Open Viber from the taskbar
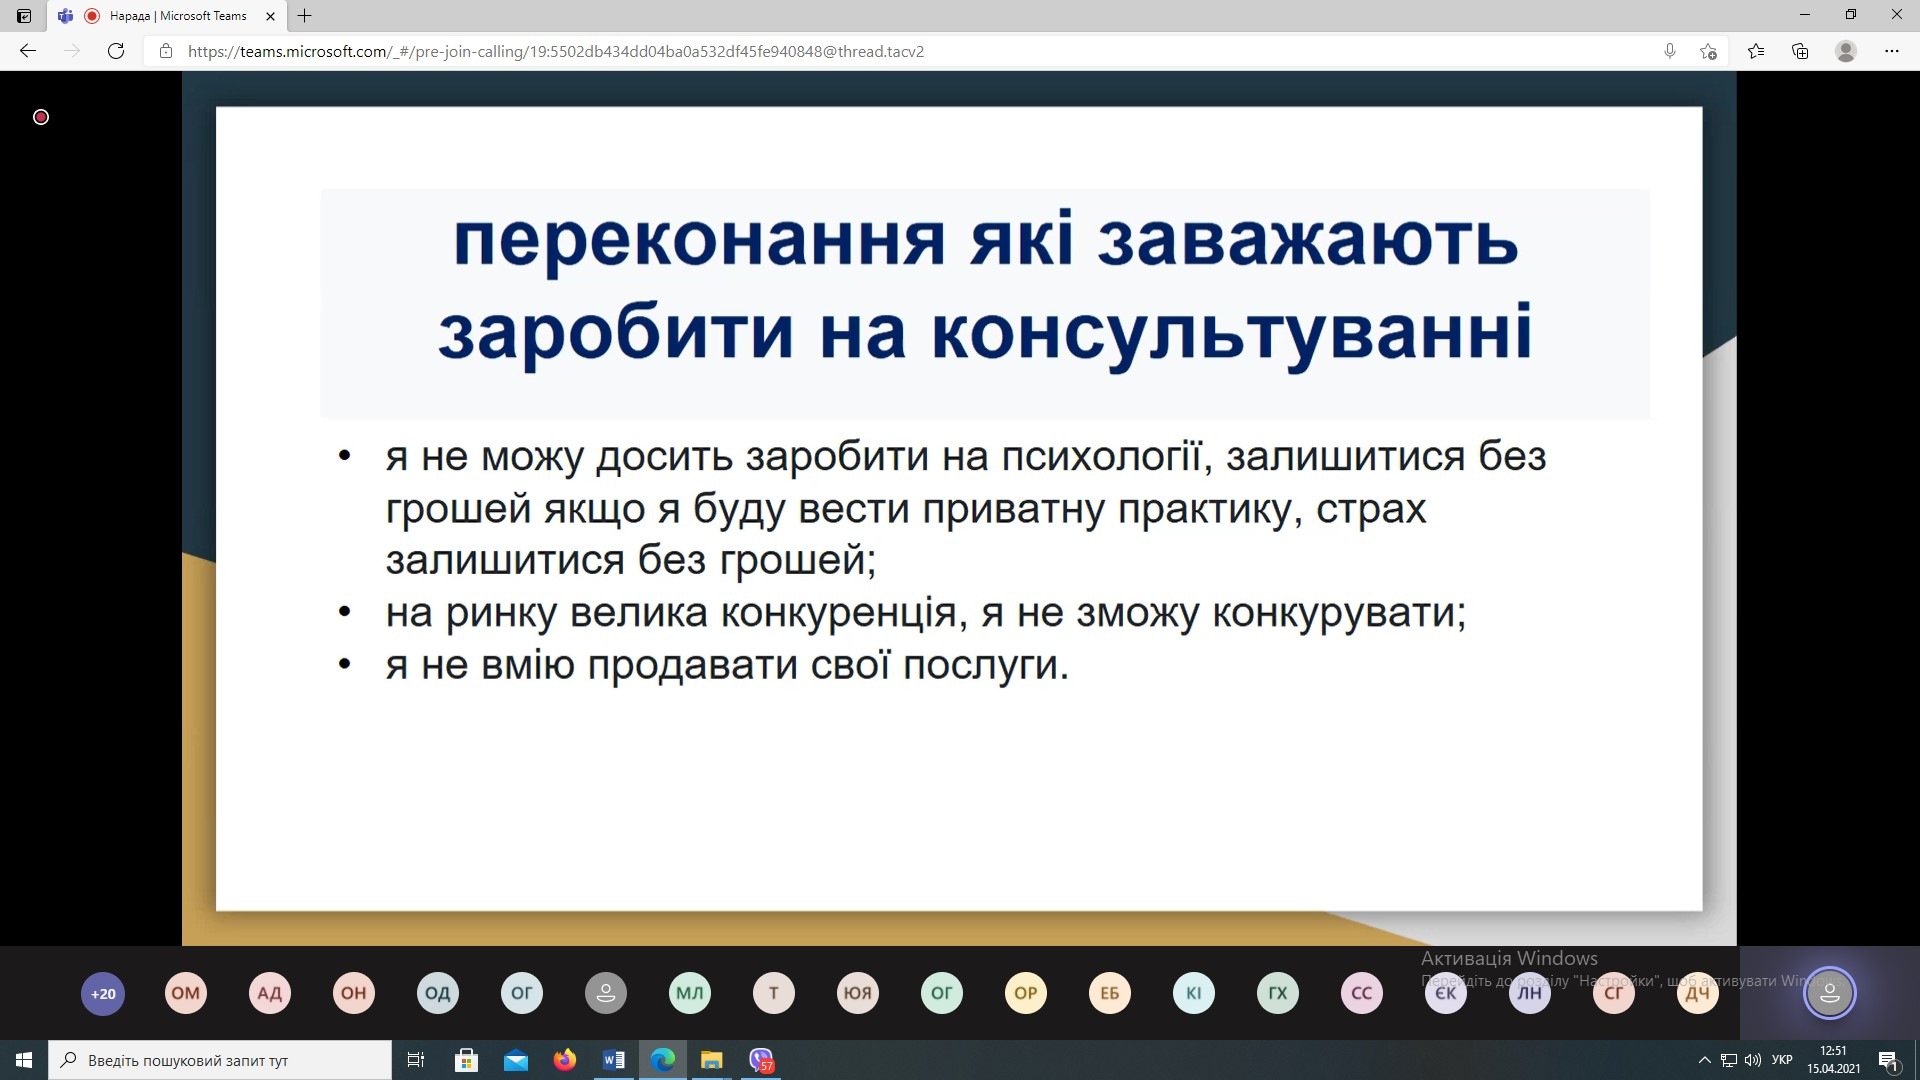 tap(761, 1060)
